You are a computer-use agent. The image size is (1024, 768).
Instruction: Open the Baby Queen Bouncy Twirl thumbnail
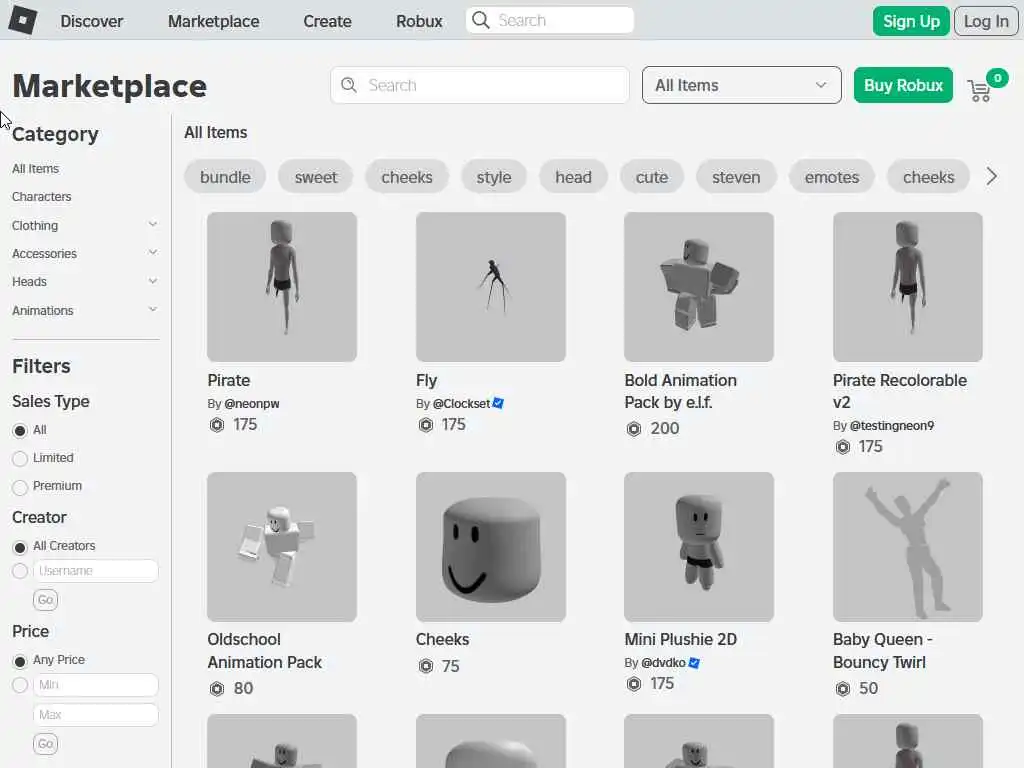(908, 547)
